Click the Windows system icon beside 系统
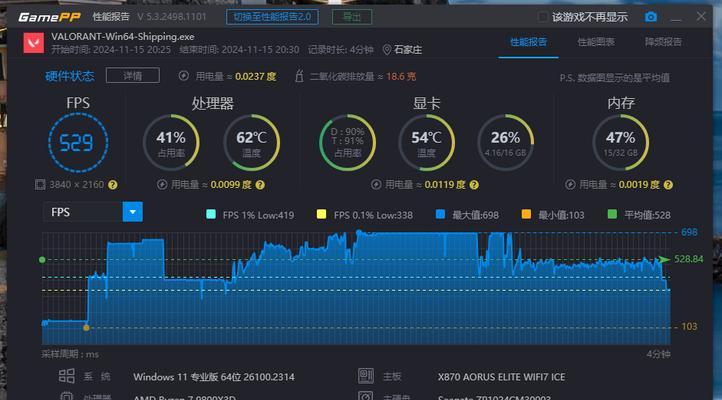 [x=67, y=376]
